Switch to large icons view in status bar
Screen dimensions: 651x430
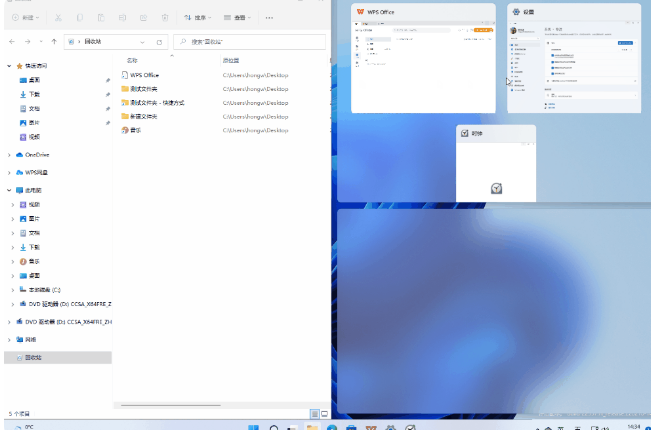pos(323,413)
